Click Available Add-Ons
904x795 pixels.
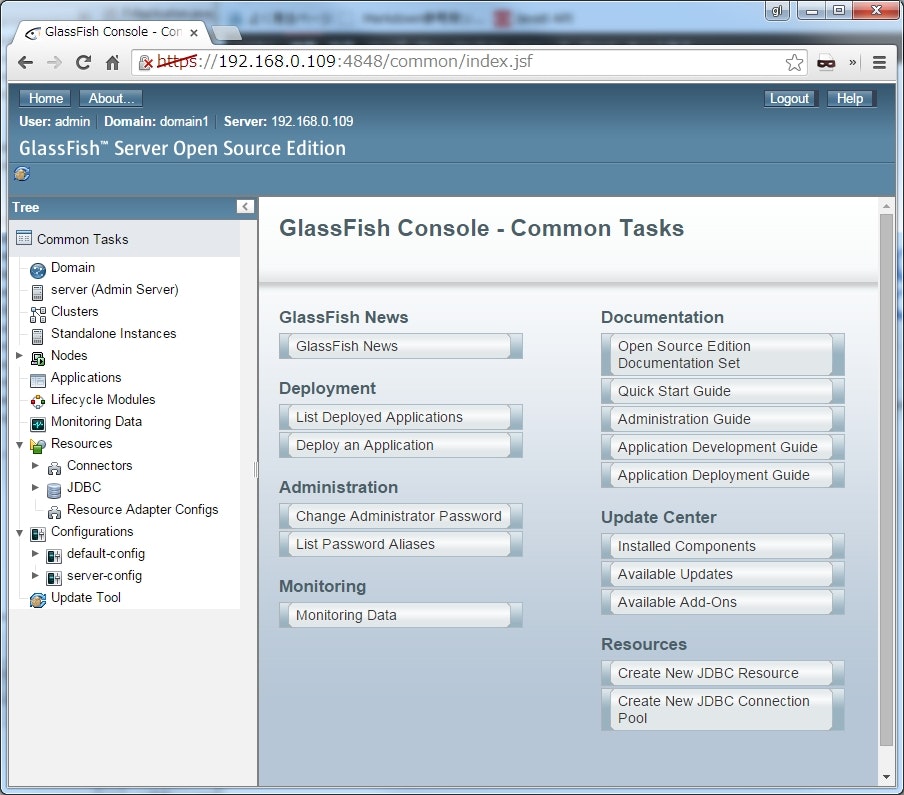722,602
